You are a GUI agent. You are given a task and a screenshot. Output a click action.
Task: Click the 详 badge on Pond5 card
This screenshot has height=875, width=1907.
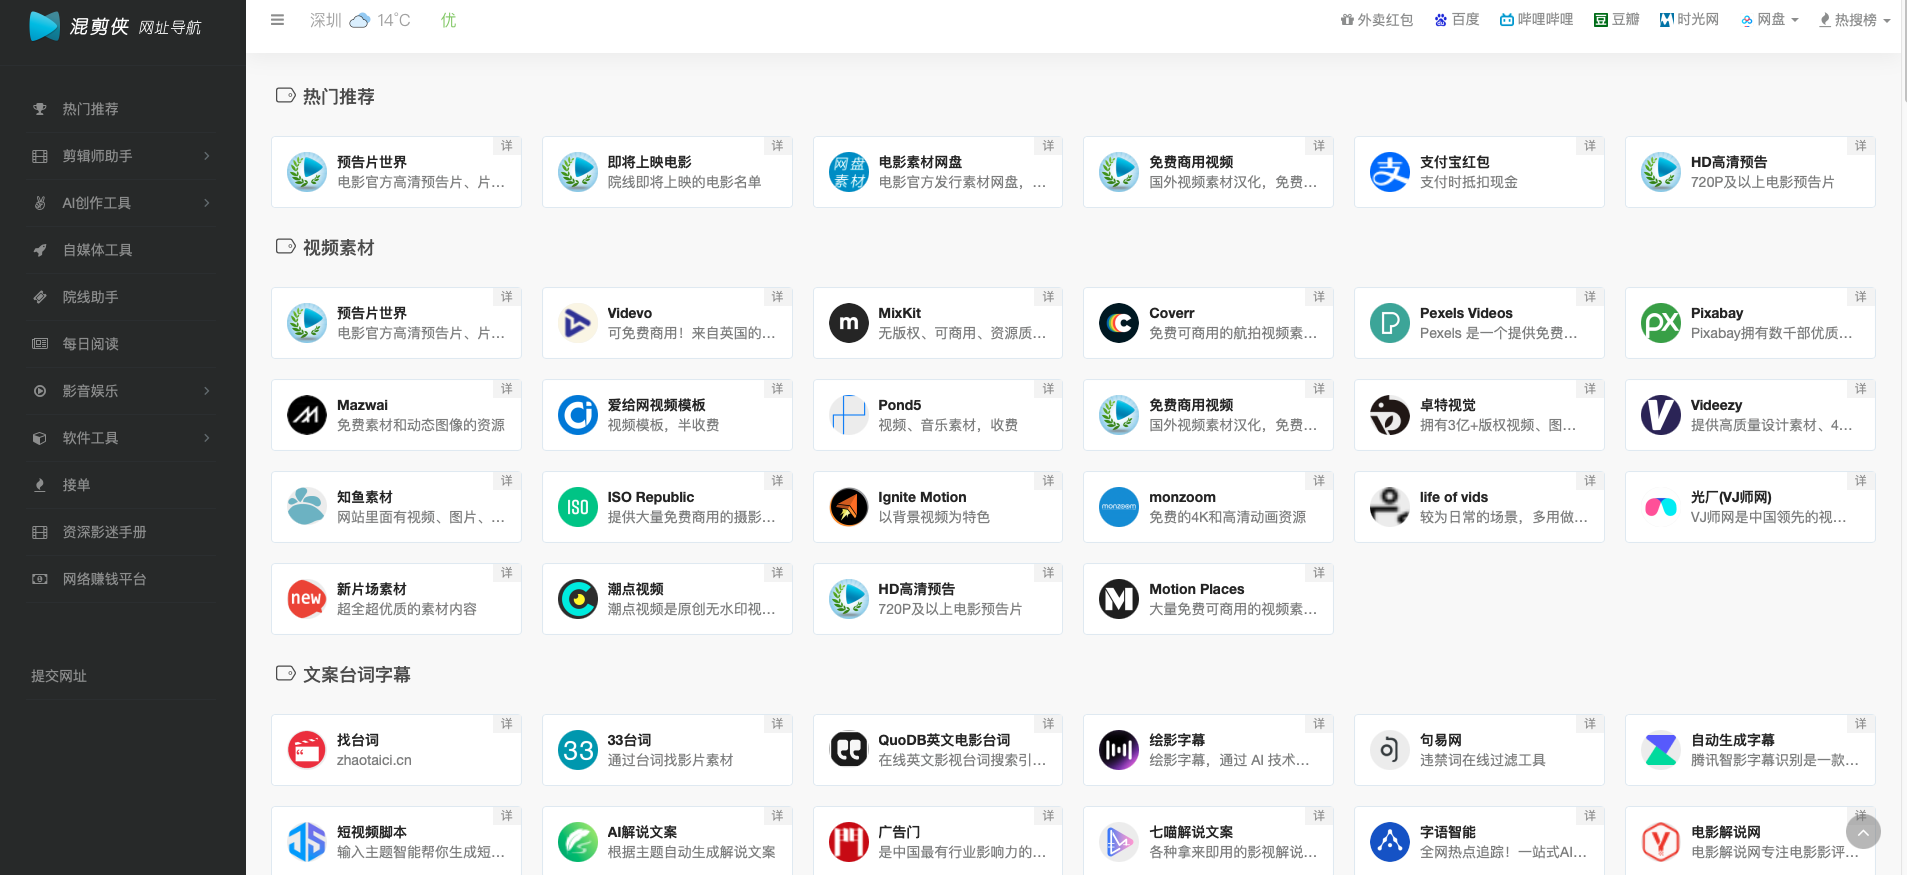coord(1048,389)
